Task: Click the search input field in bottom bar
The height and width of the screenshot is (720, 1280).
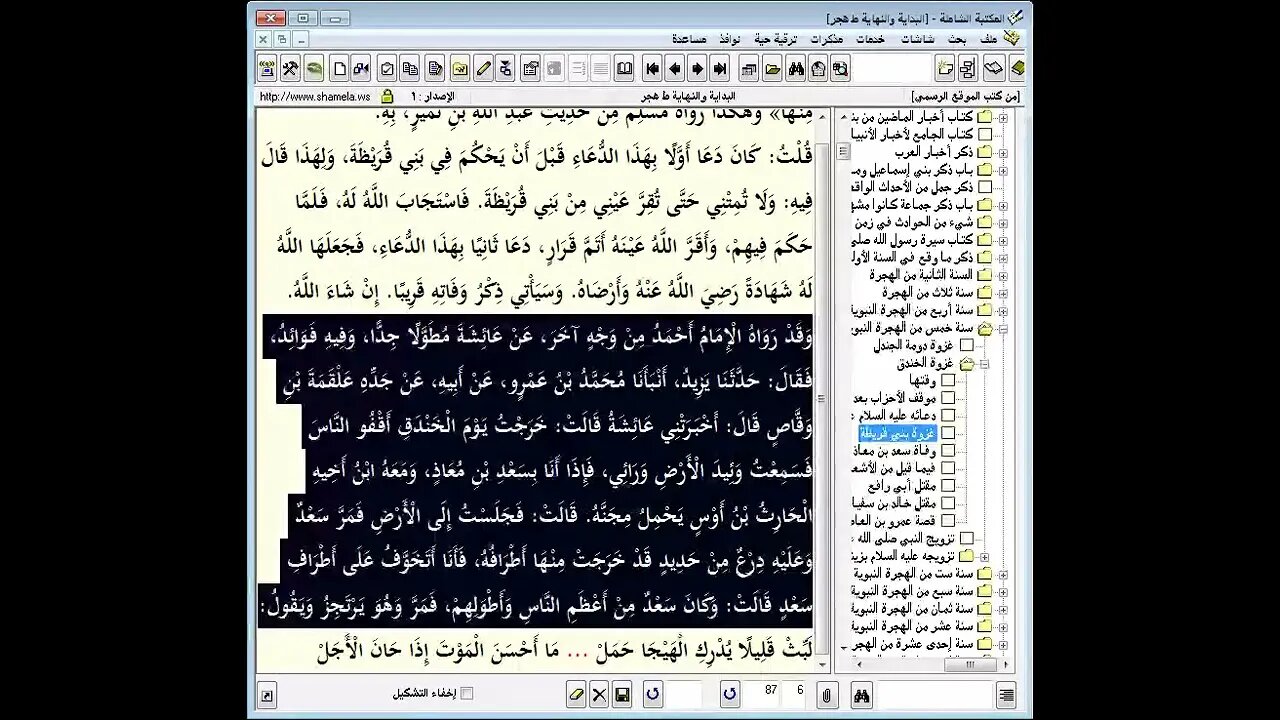Action: [934, 694]
